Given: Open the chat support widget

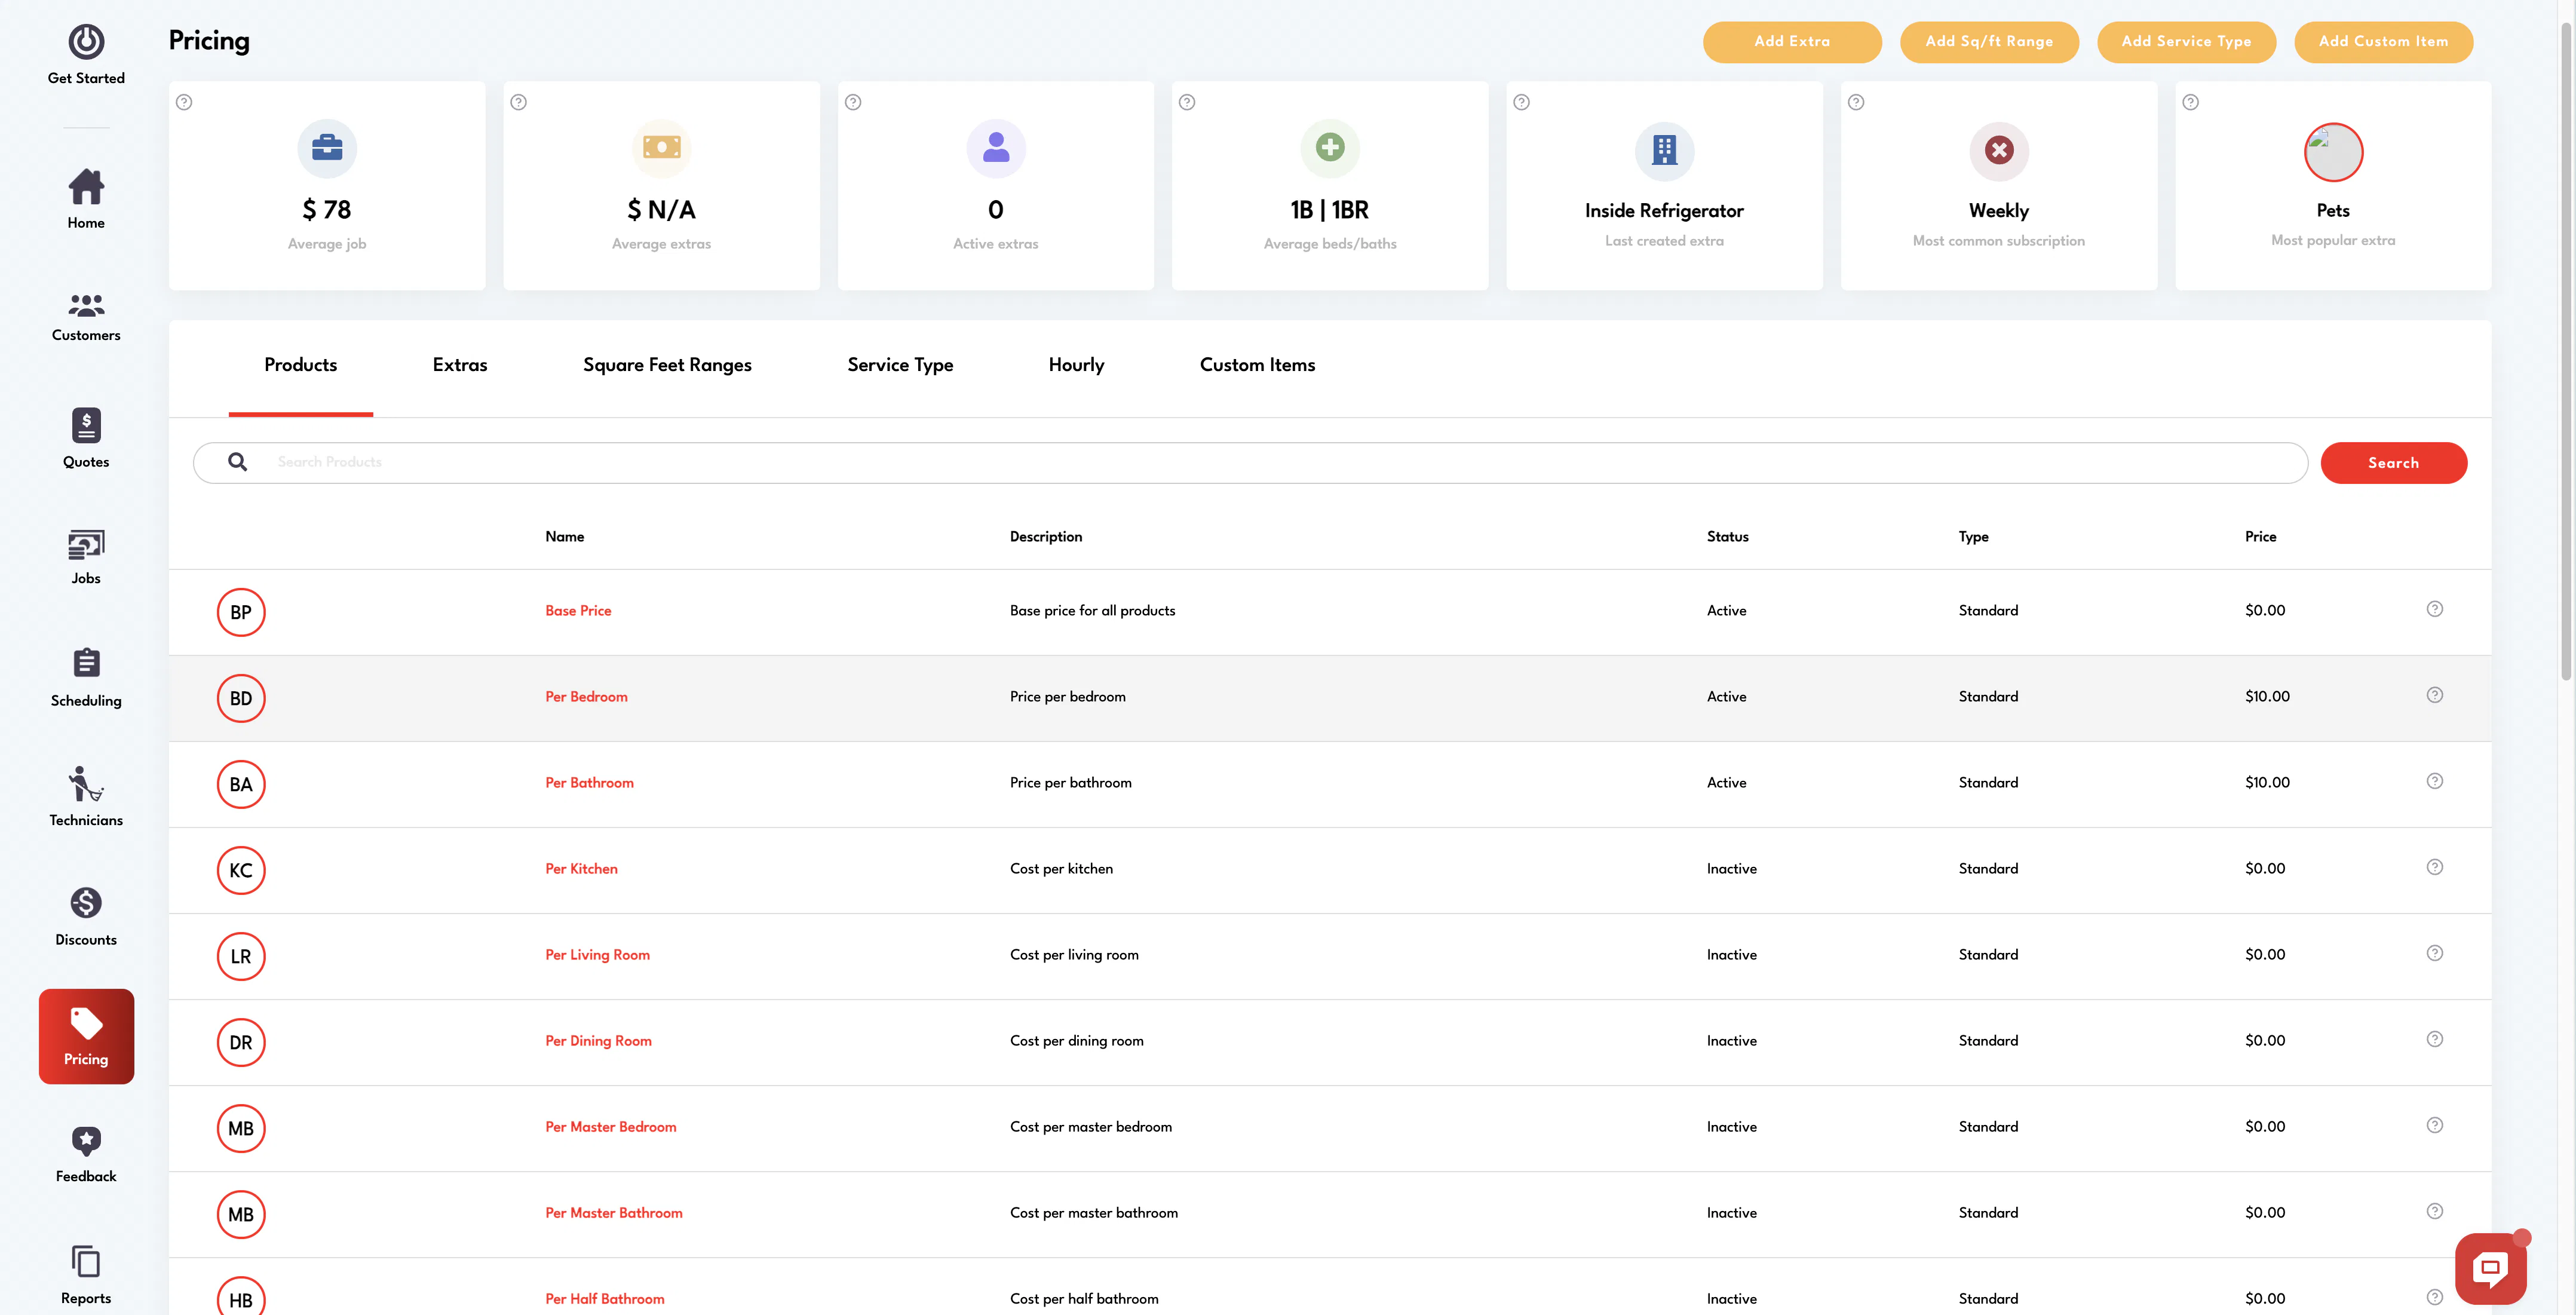Looking at the screenshot, I should pos(2490,1268).
